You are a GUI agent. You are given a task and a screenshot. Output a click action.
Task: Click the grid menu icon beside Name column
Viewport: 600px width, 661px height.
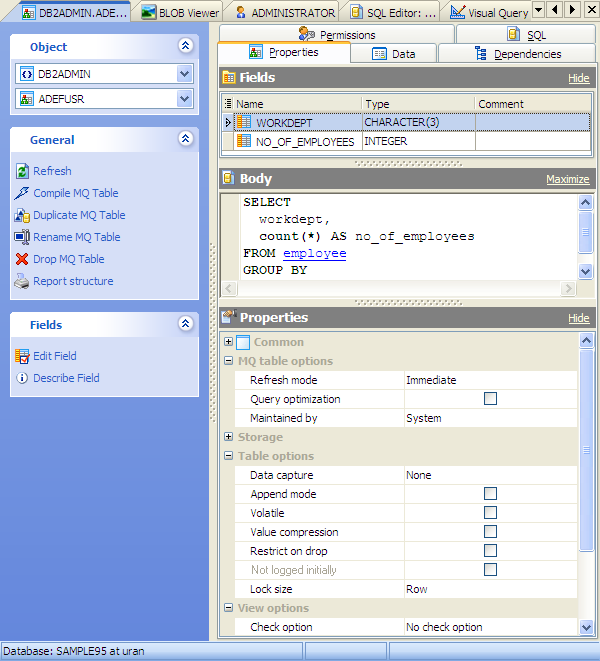tap(228, 104)
